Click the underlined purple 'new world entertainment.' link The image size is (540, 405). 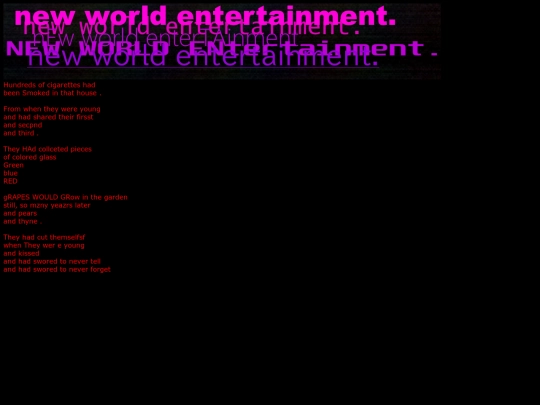pyautogui.click(x=203, y=58)
